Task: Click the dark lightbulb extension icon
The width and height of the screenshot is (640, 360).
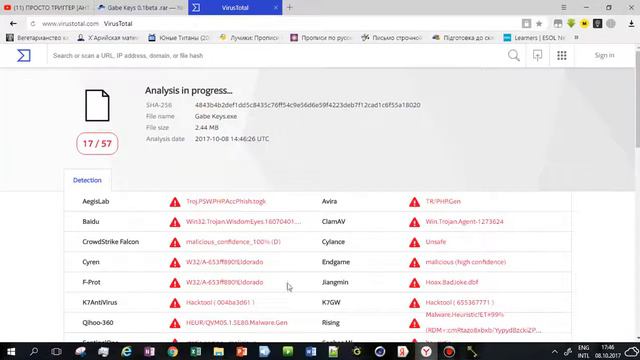Action: coord(598,24)
